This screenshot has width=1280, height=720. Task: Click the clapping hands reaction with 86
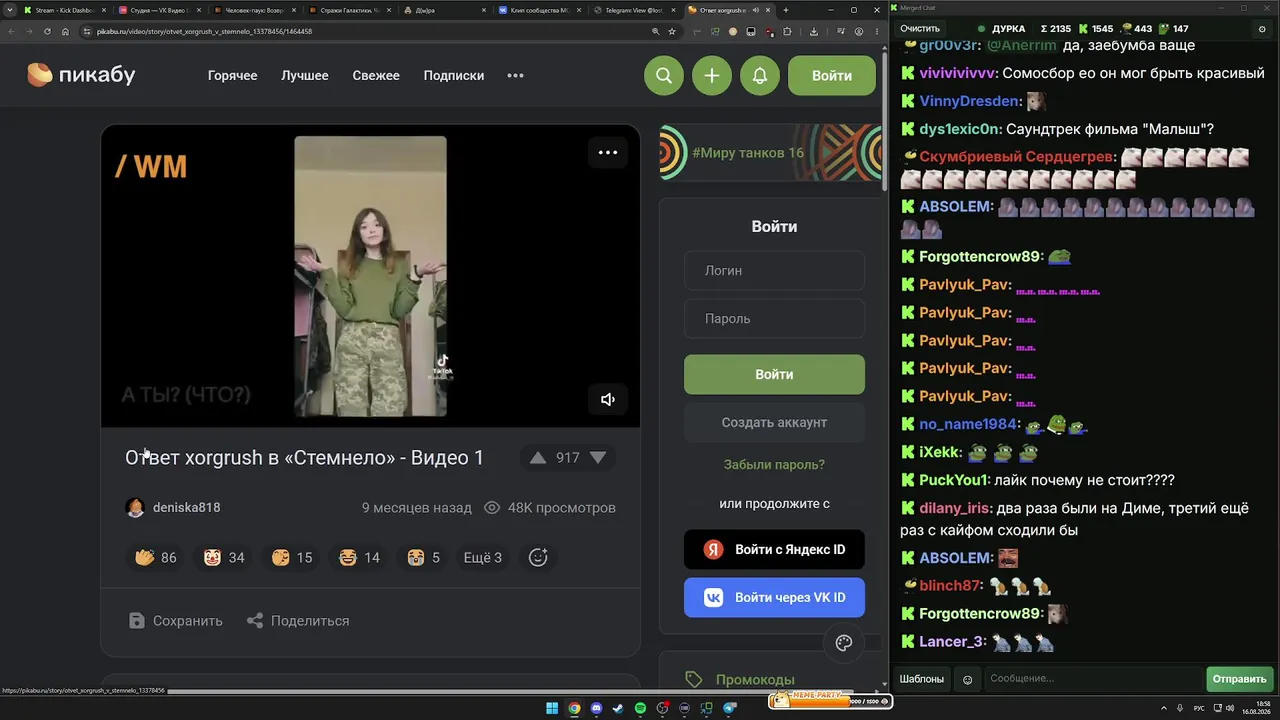(155, 557)
